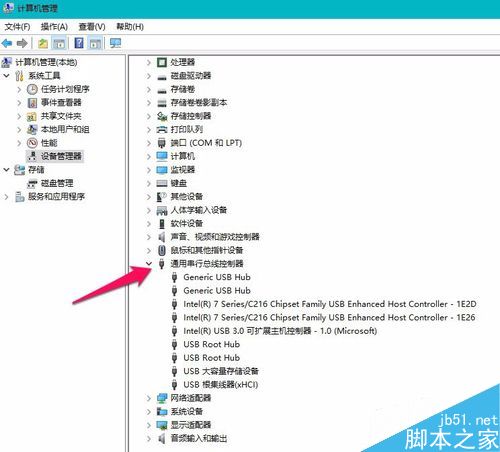Click the Show/Hide action pane toolbar icon
This screenshot has height=452, width=500.
[x=95, y=43]
